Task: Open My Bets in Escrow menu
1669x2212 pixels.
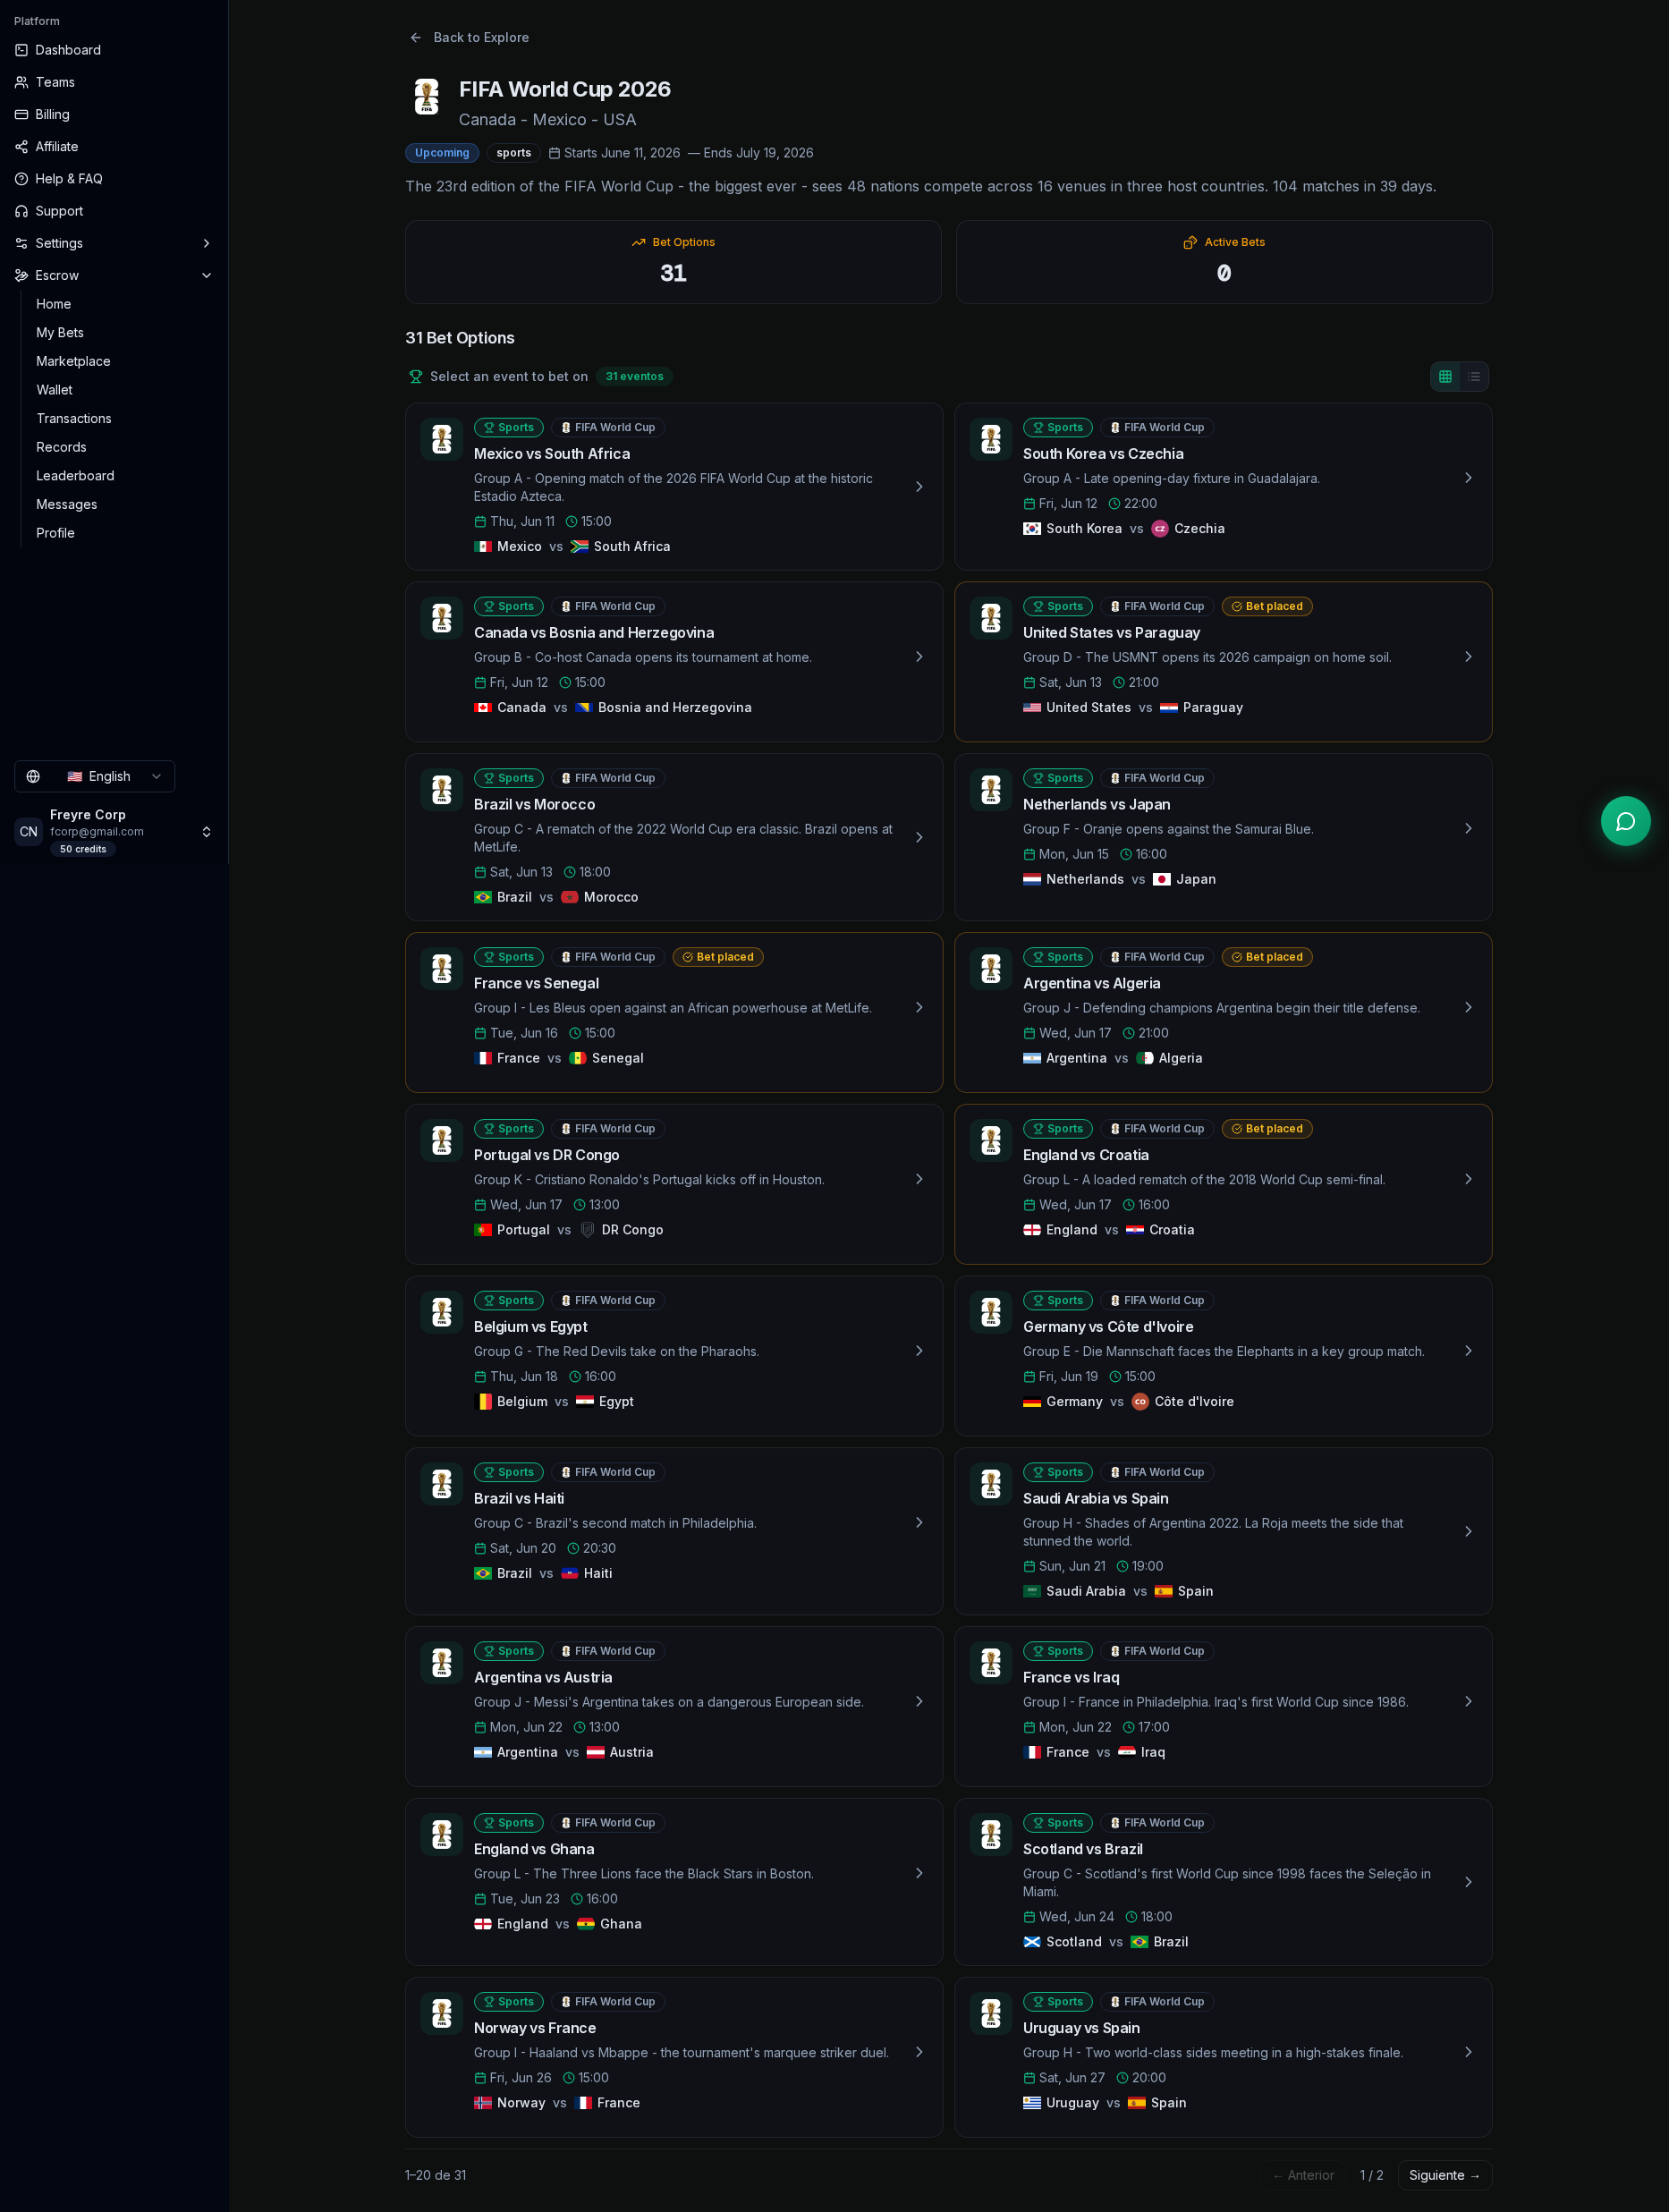Action: [x=60, y=333]
